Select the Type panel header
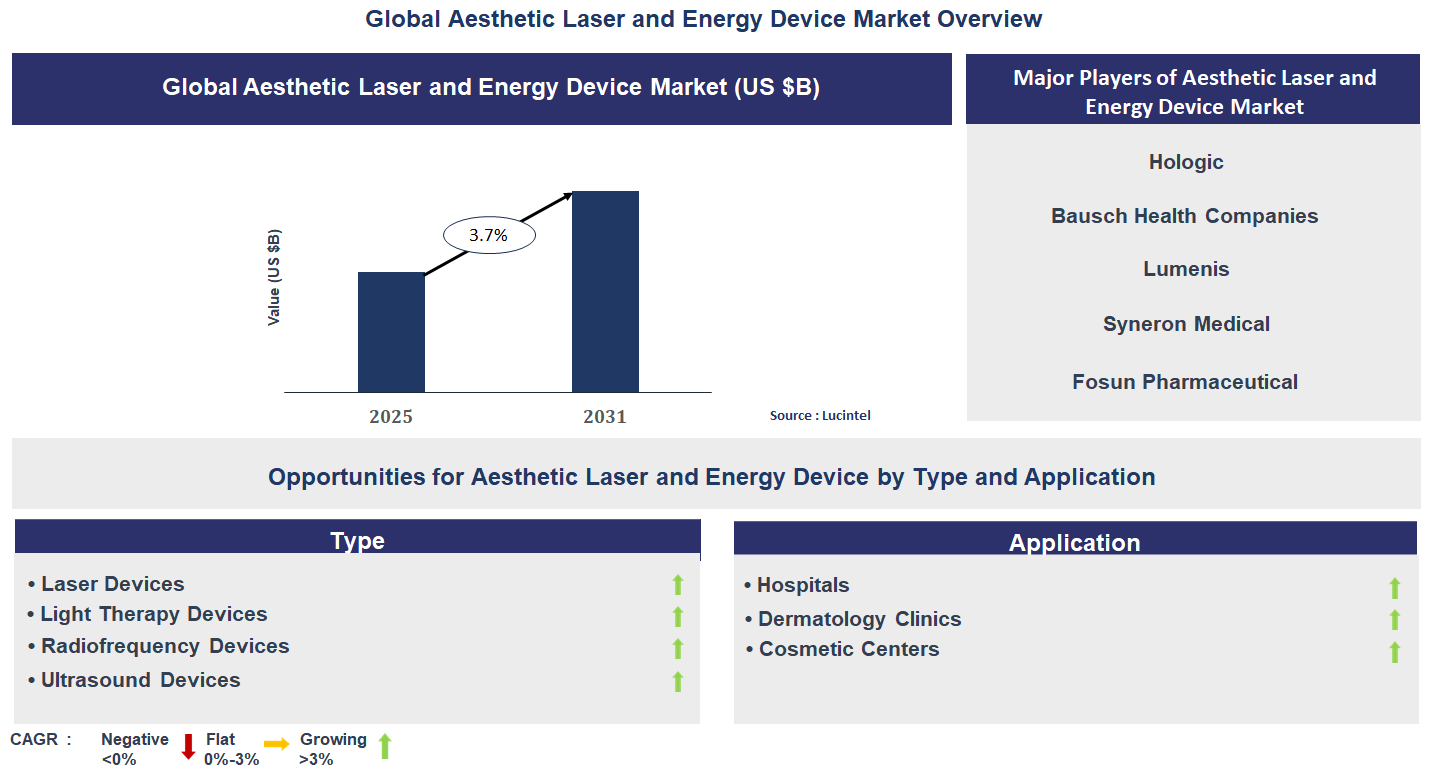The height and width of the screenshot is (773, 1433). click(357, 540)
